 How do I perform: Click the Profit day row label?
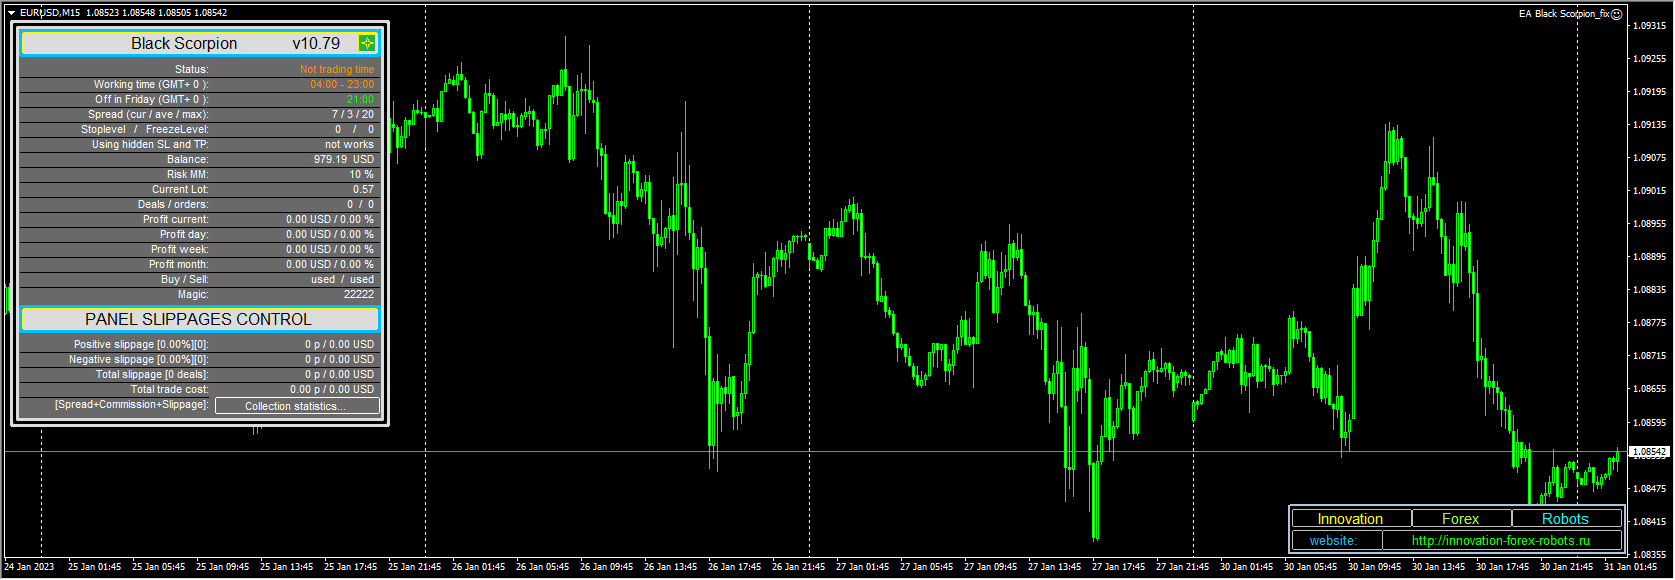(x=184, y=235)
